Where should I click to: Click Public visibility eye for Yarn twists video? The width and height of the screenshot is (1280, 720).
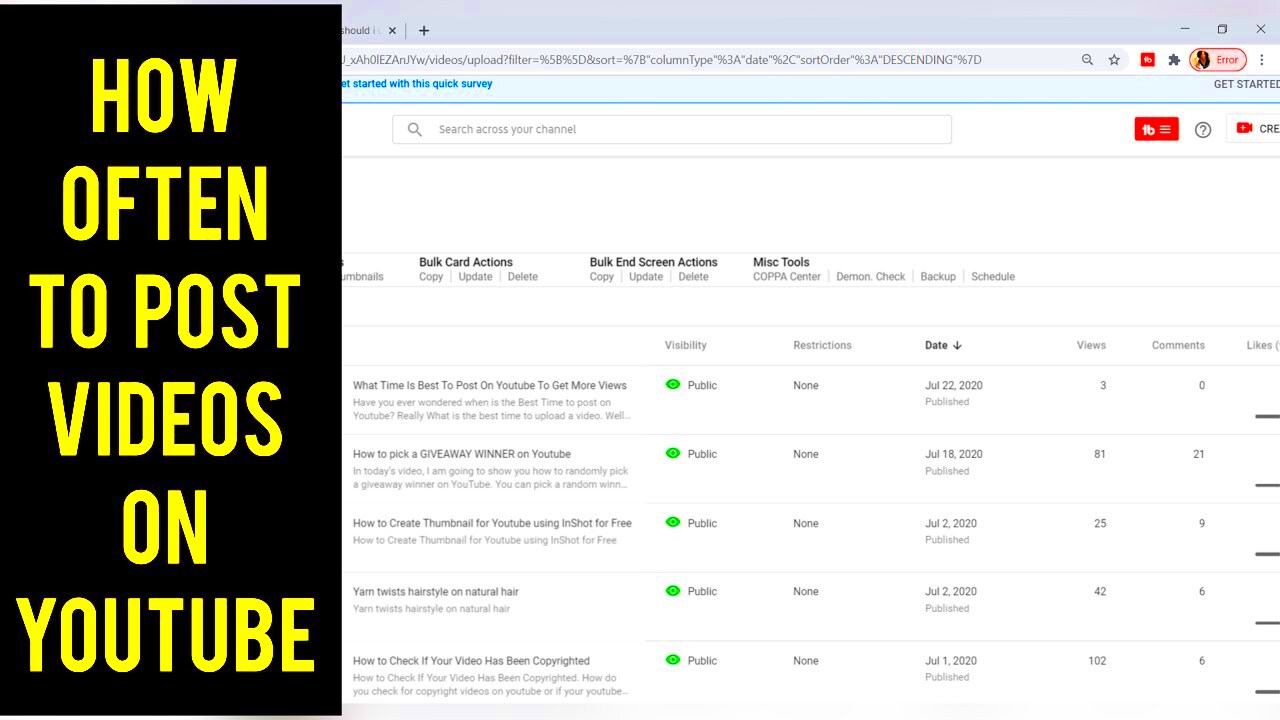(x=673, y=591)
